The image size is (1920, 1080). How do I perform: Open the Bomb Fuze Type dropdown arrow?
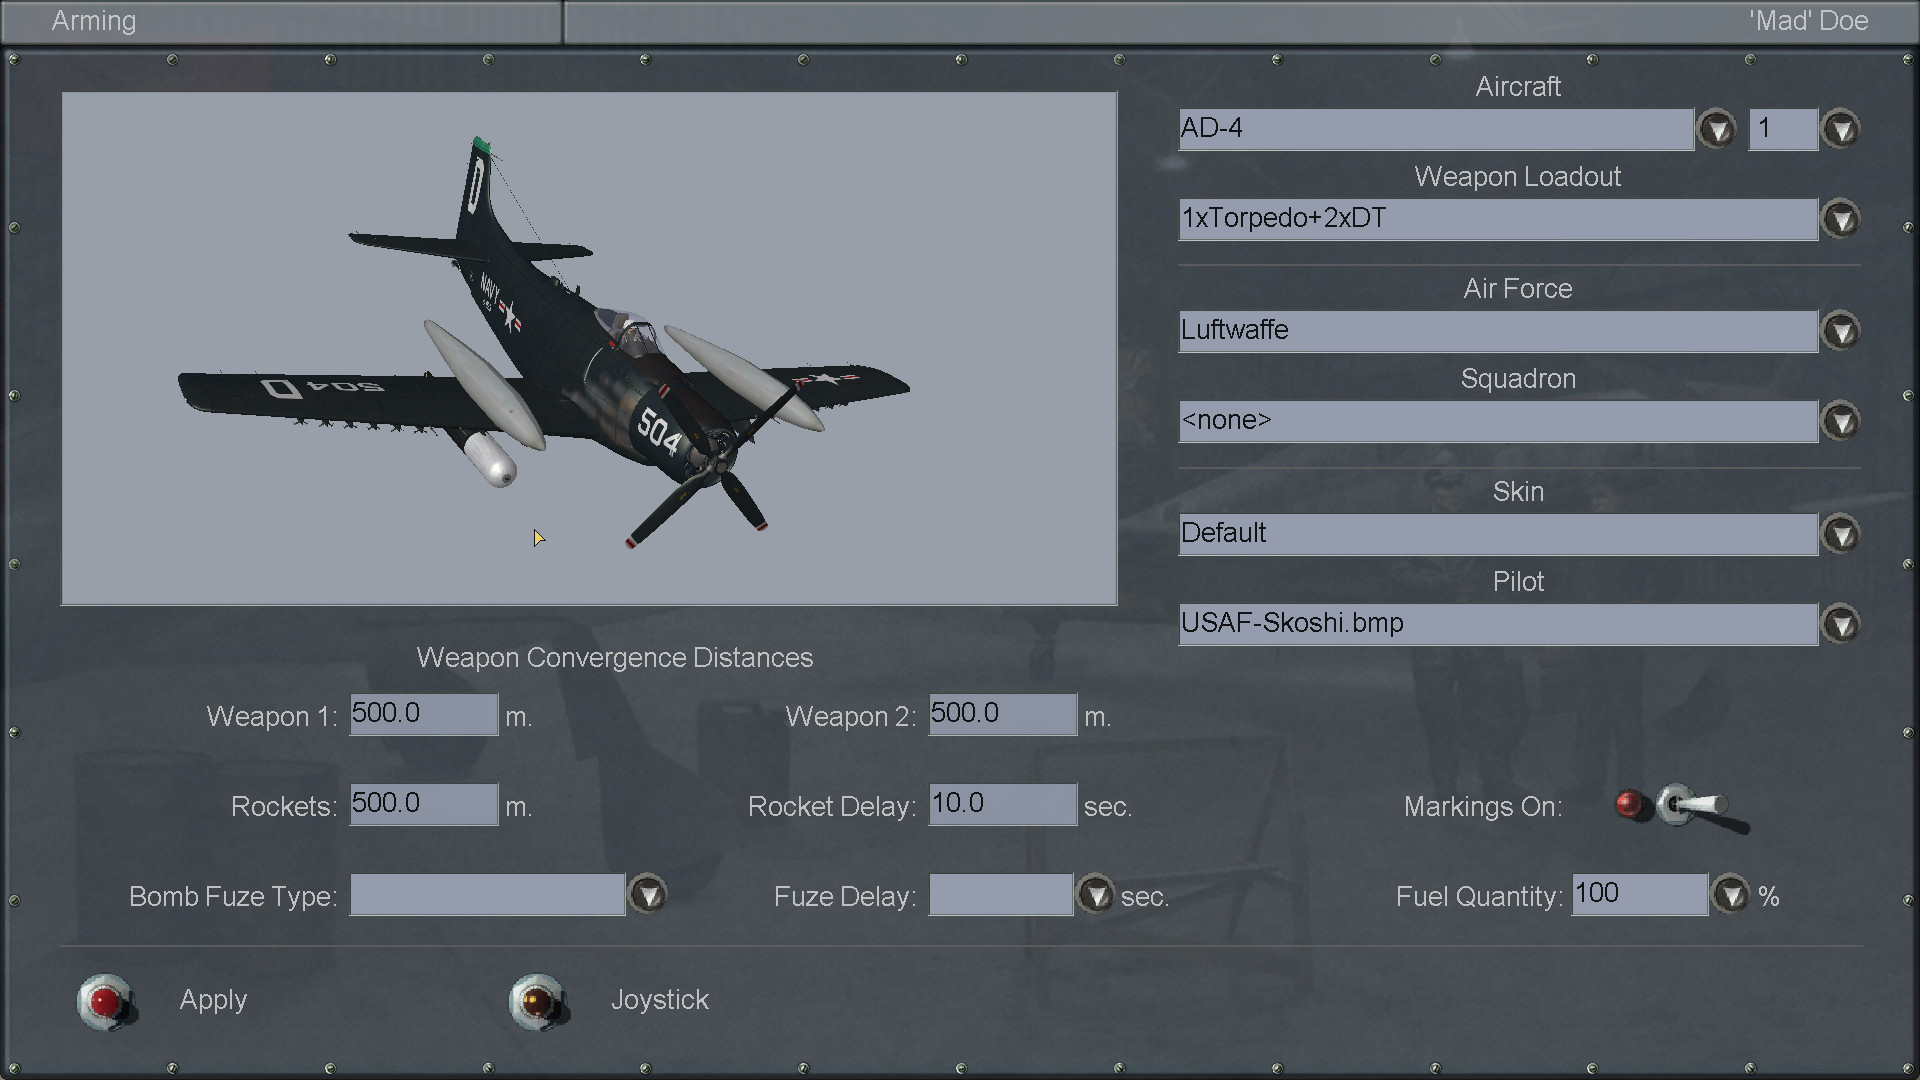[648, 895]
